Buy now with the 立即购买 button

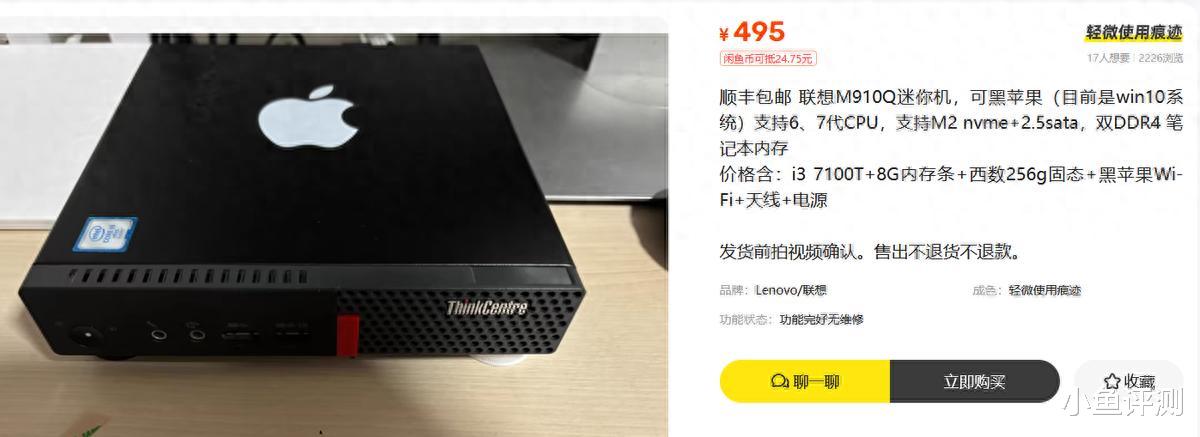pos(974,381)
